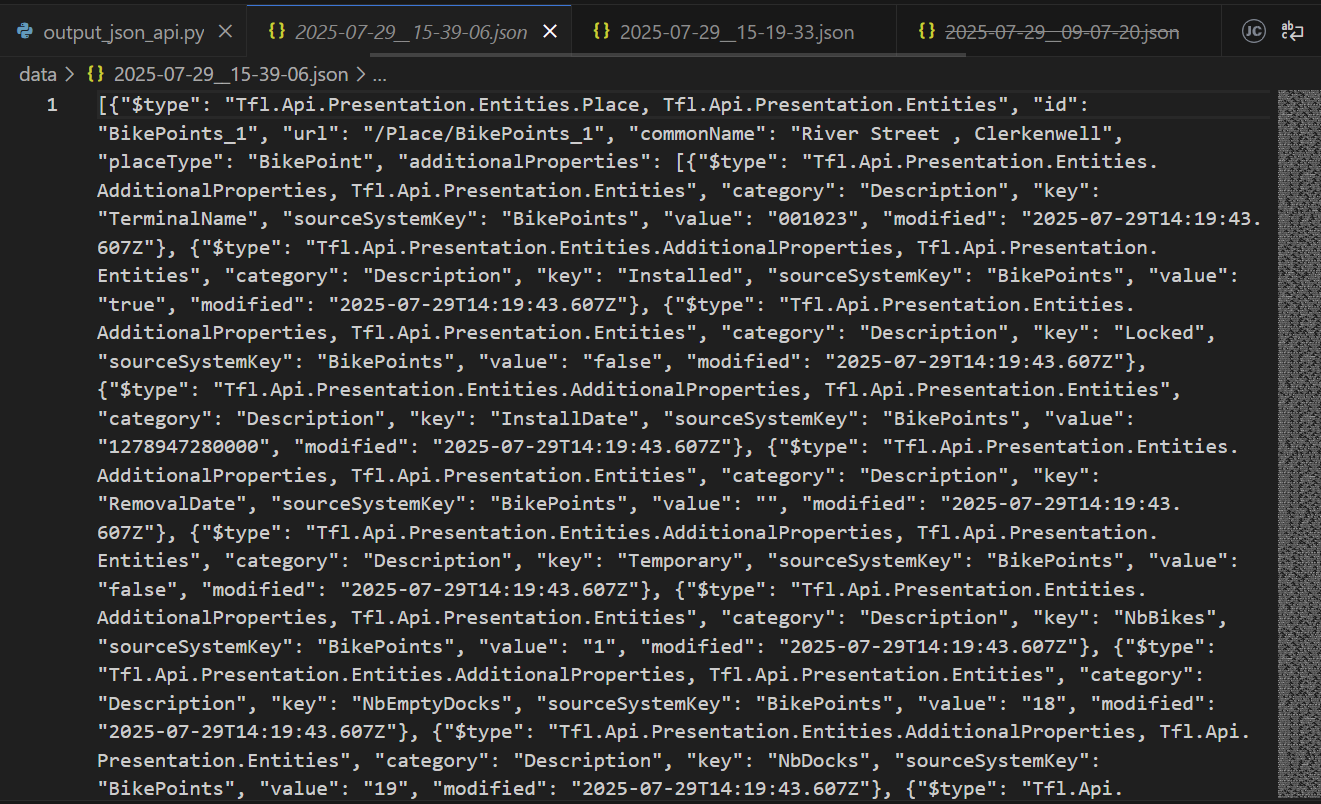1321x804 pixels.
Task: Click the "data" folder in the breadcrumb
Action: tap(38, 74)
